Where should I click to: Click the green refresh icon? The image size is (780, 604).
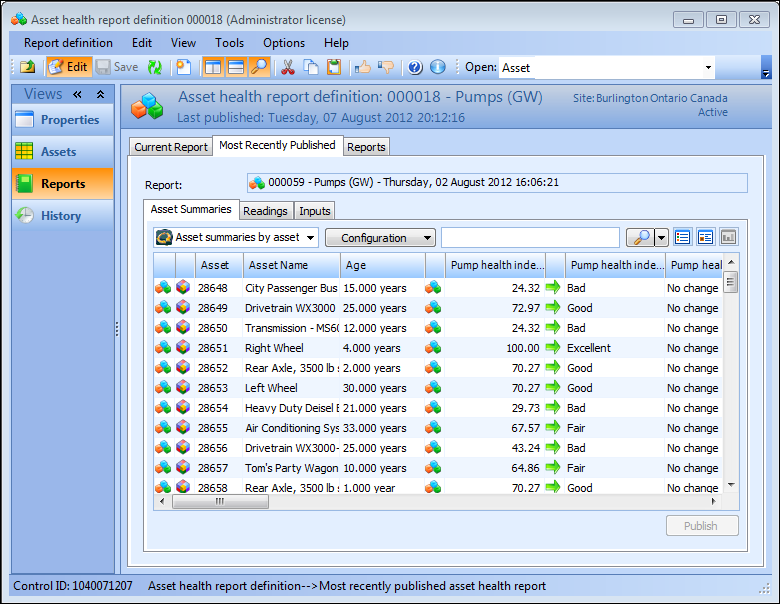click(155, 67)
